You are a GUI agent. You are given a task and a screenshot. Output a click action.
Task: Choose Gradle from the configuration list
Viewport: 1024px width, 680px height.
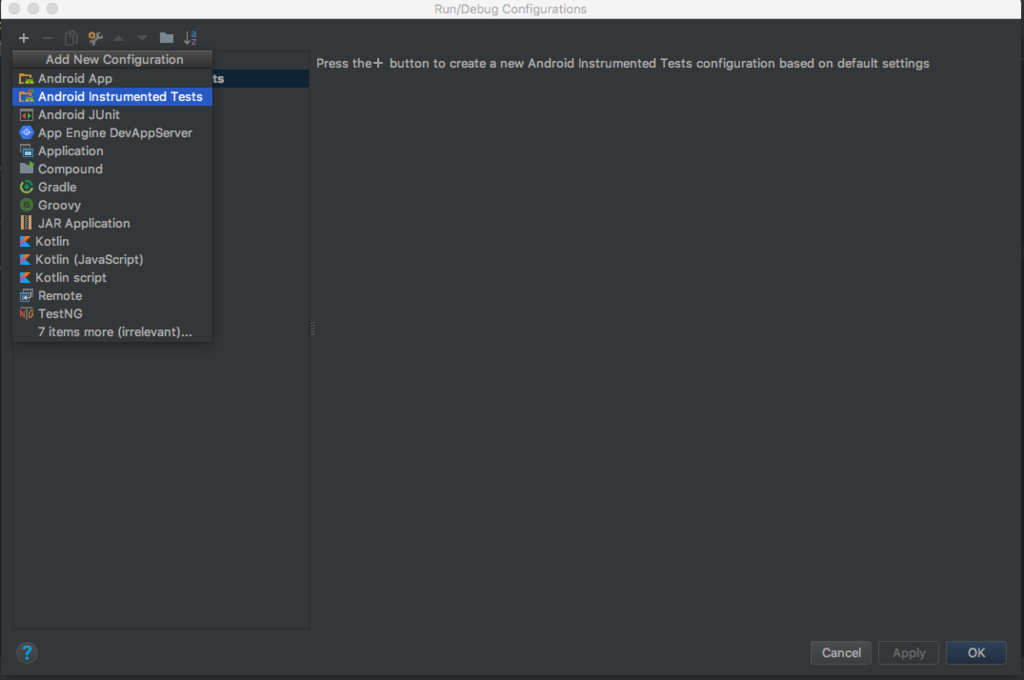(112, 187)
